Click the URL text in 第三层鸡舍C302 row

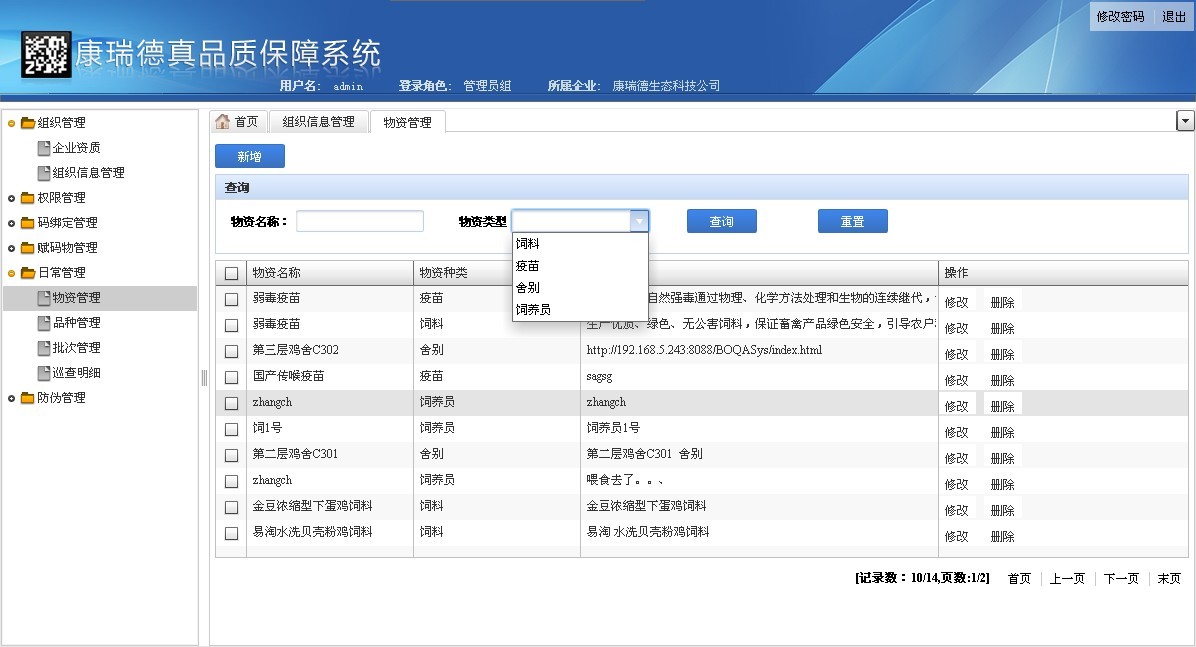coord(704,350)
